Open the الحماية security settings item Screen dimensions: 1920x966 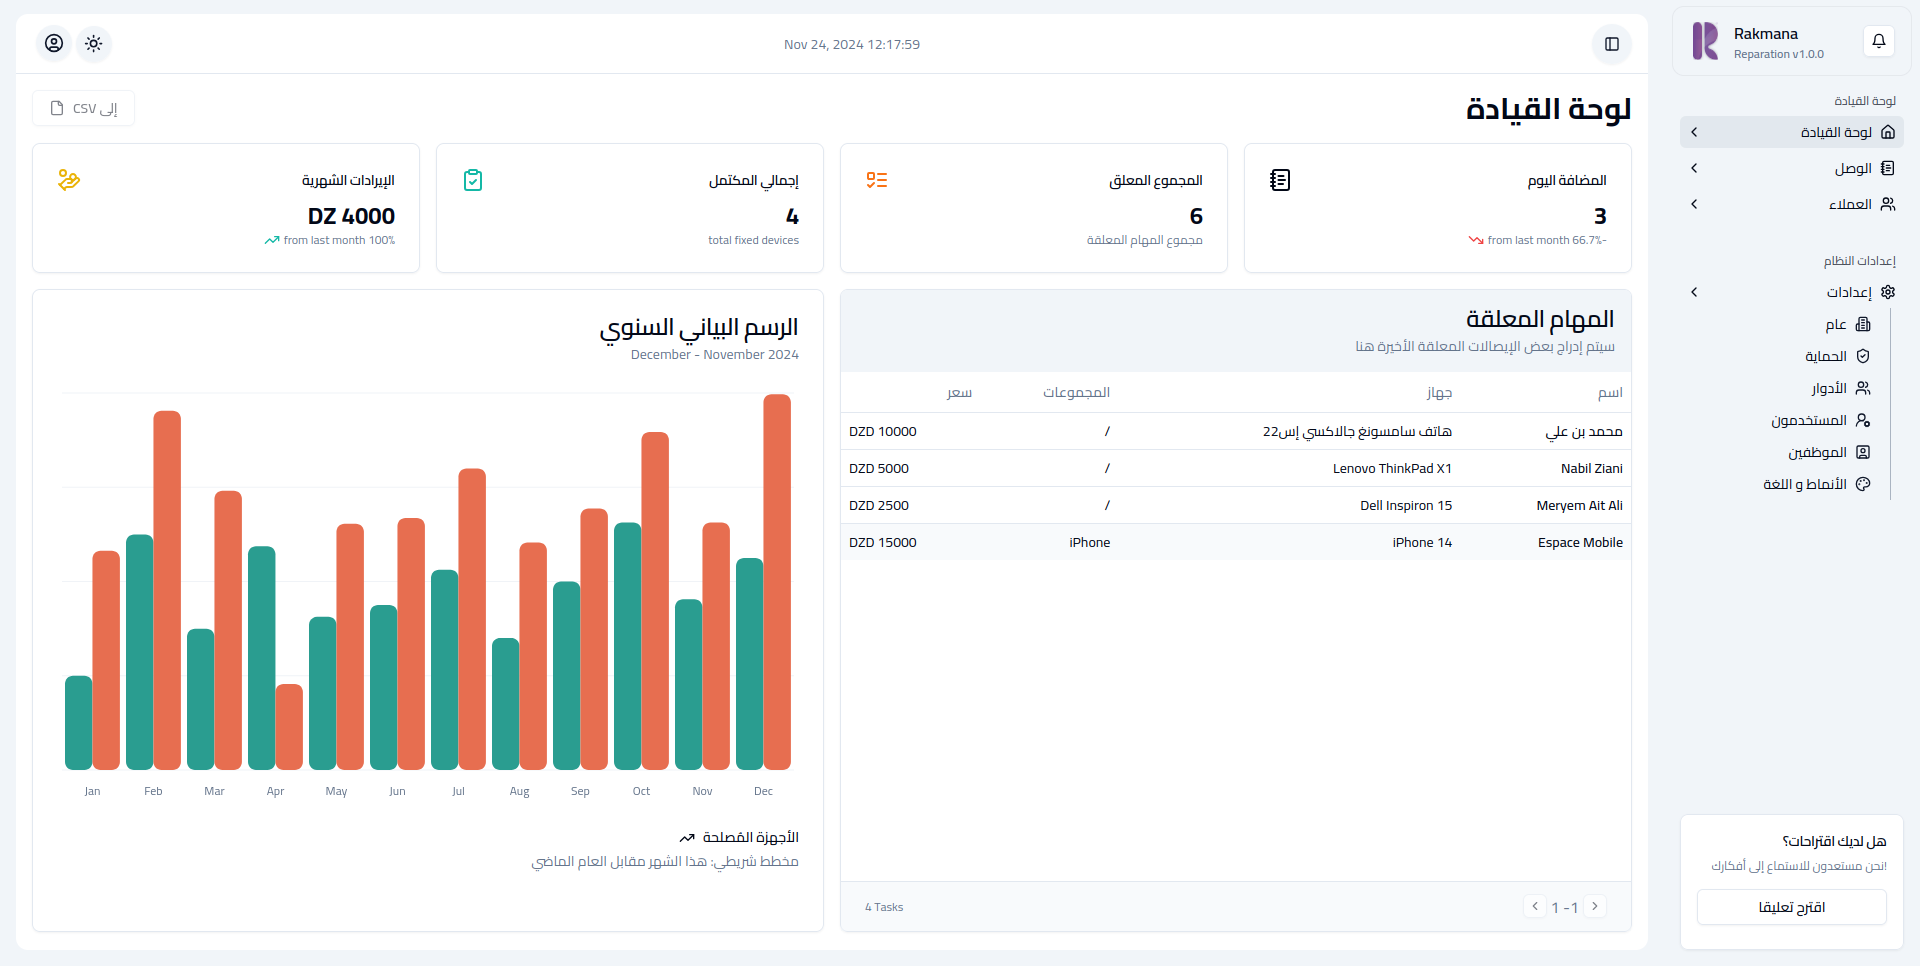pos(1836,356)
